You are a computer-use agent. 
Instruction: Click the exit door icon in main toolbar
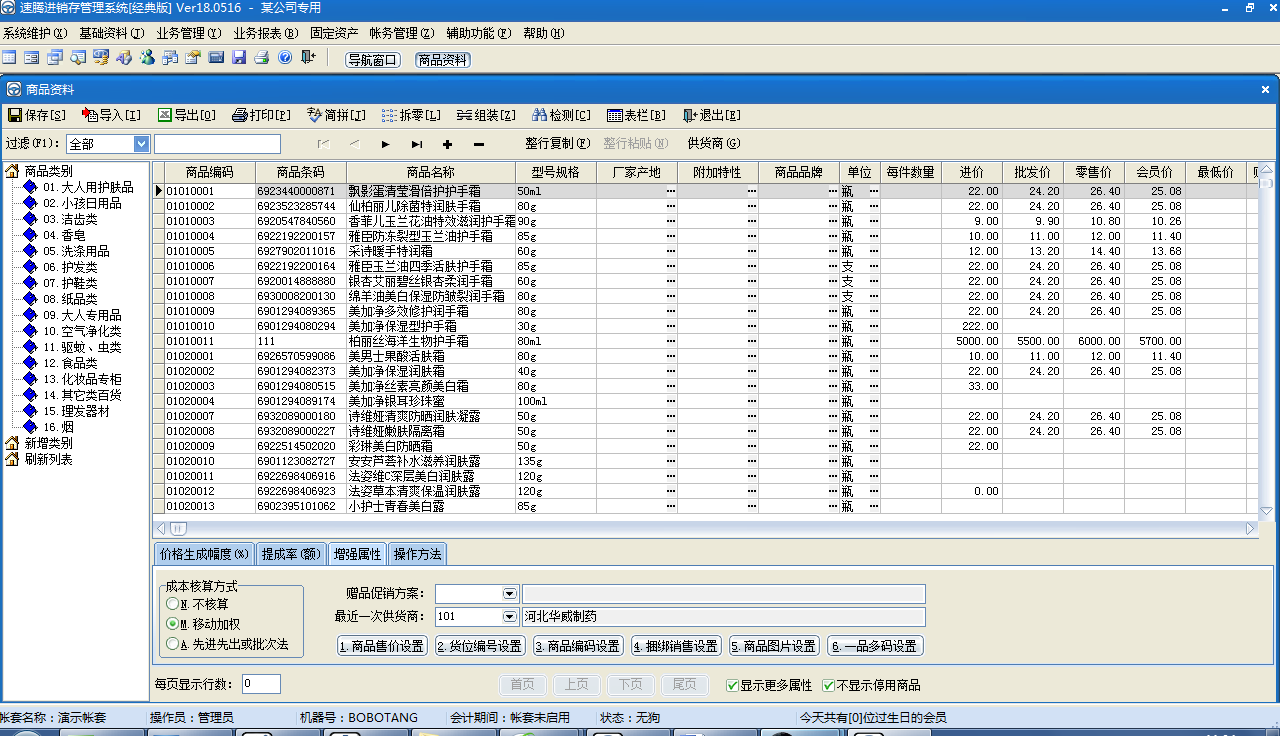(308, 58)
